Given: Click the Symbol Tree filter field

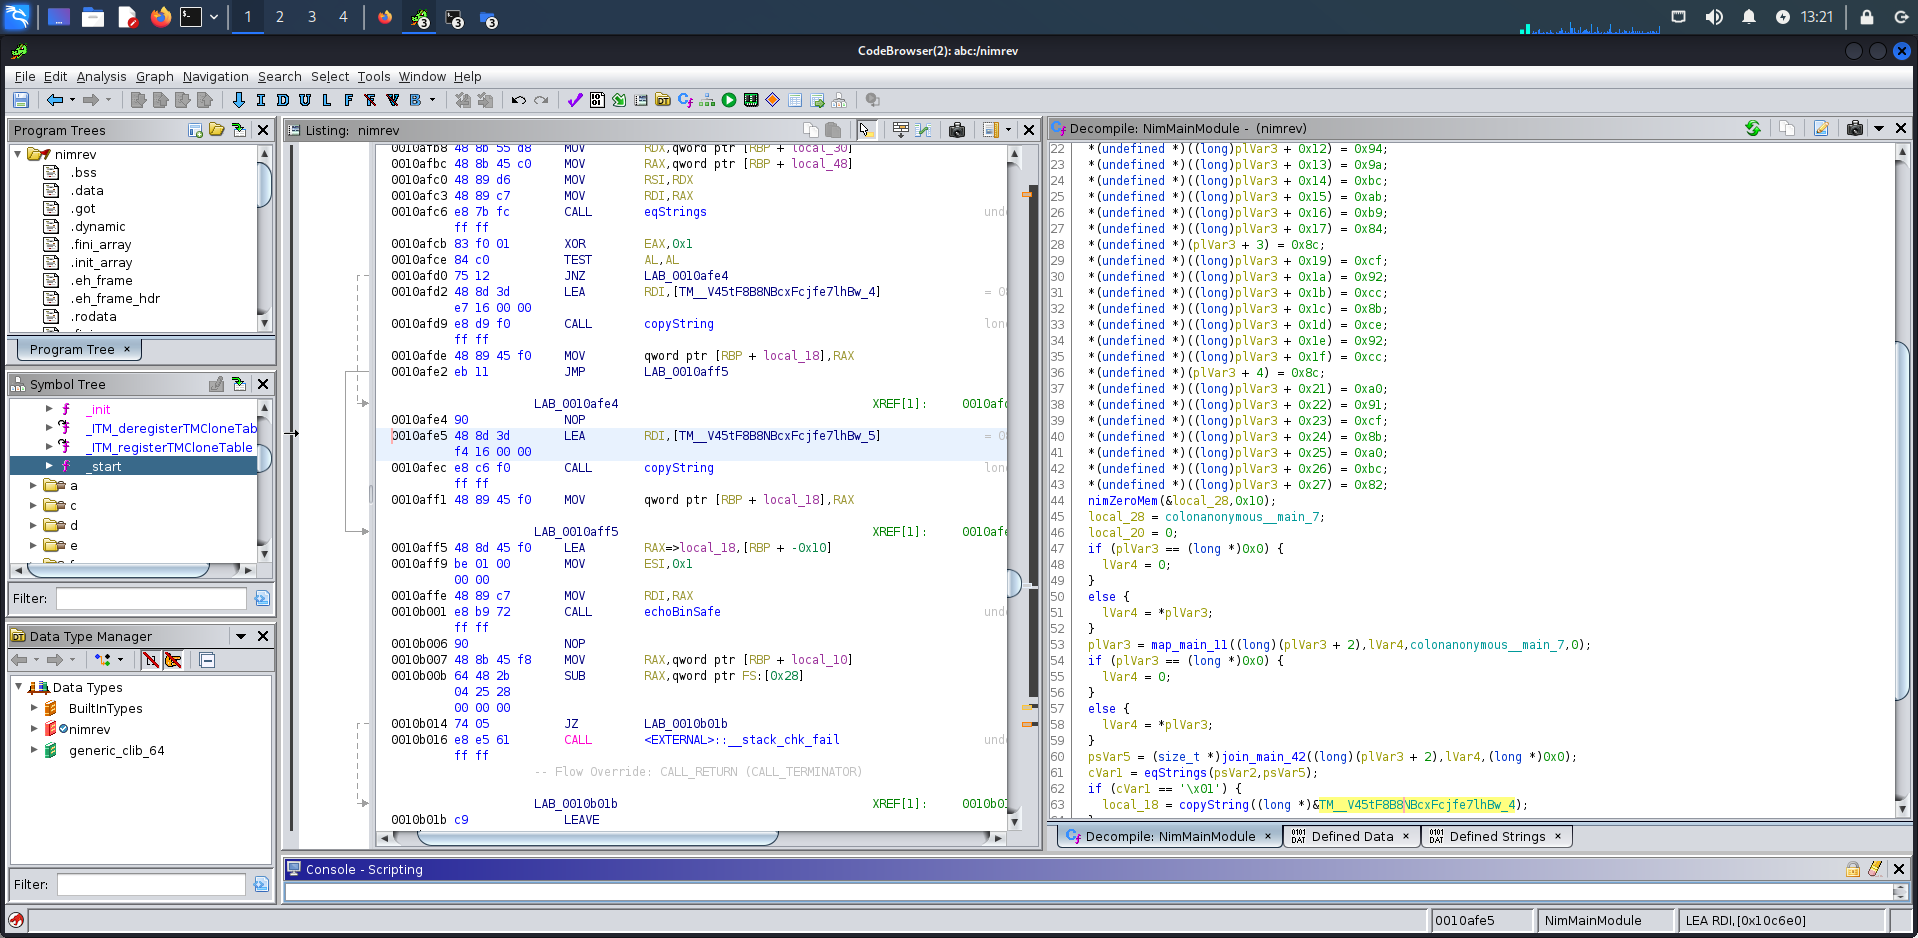Looking at the screenshot, I should pyautogui.click(x=151, y=598).
